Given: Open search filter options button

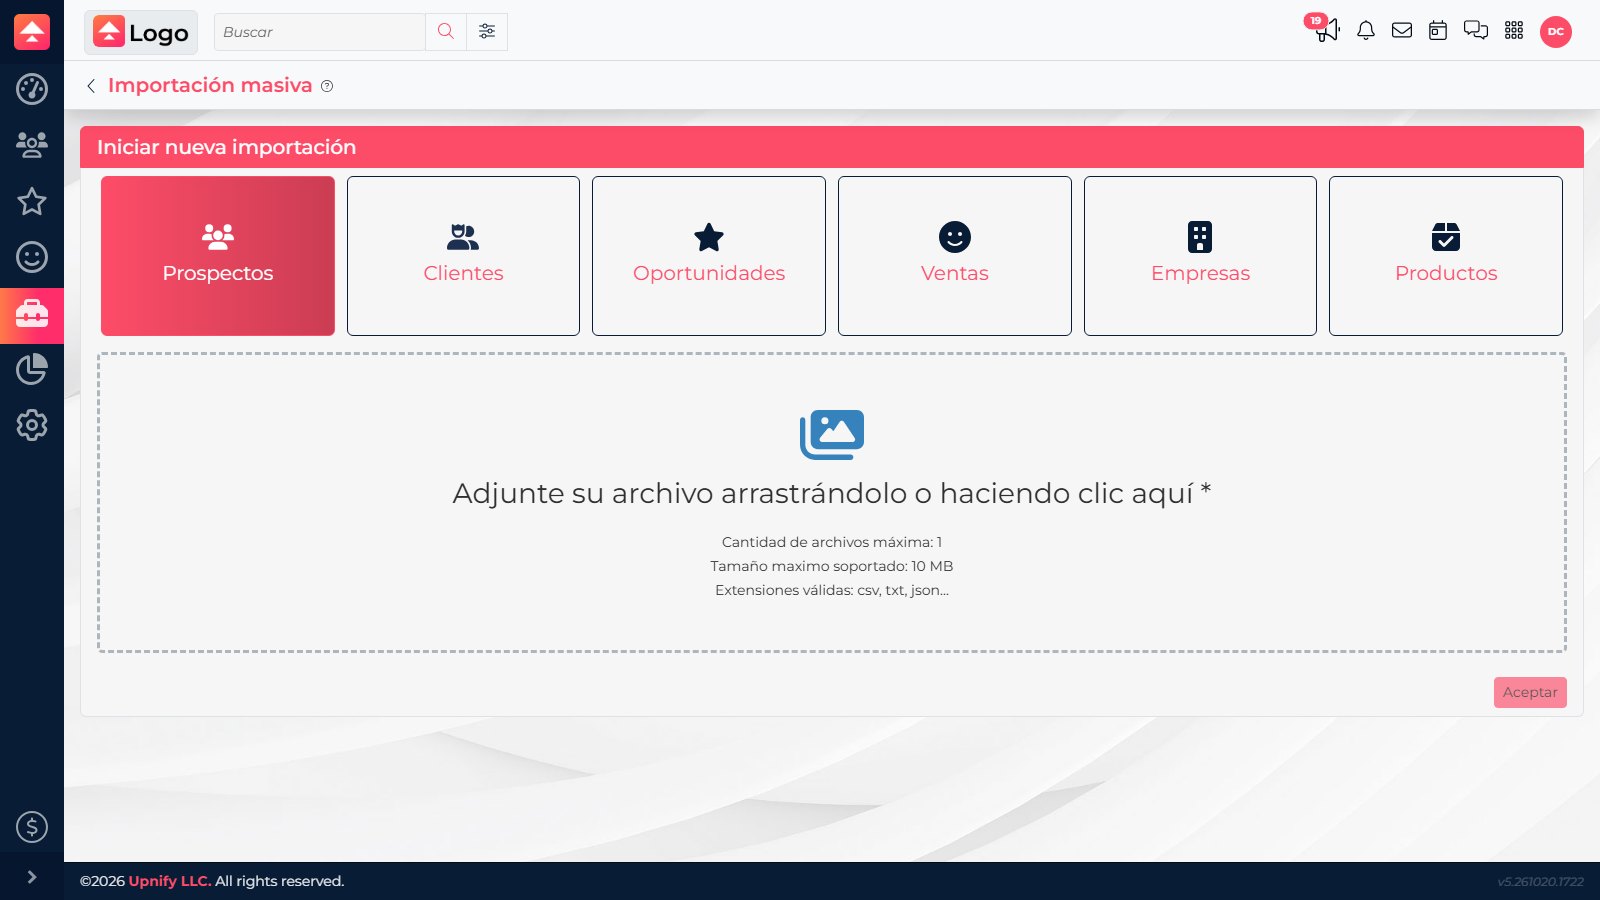Looking at the screenshot, I should click(487, 32).
